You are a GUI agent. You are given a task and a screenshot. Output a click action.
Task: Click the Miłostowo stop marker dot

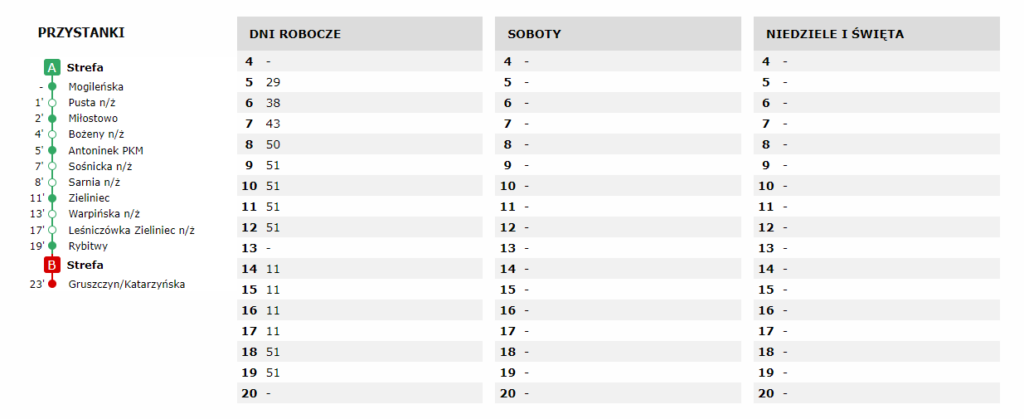[52, 118]
